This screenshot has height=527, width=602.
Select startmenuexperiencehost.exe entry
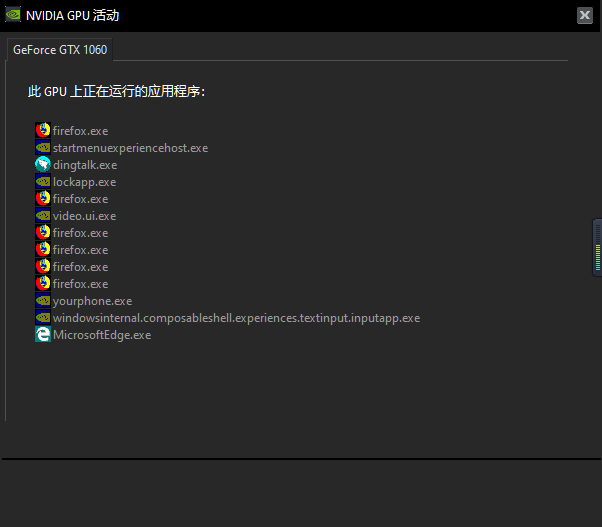tap(131, 148)
